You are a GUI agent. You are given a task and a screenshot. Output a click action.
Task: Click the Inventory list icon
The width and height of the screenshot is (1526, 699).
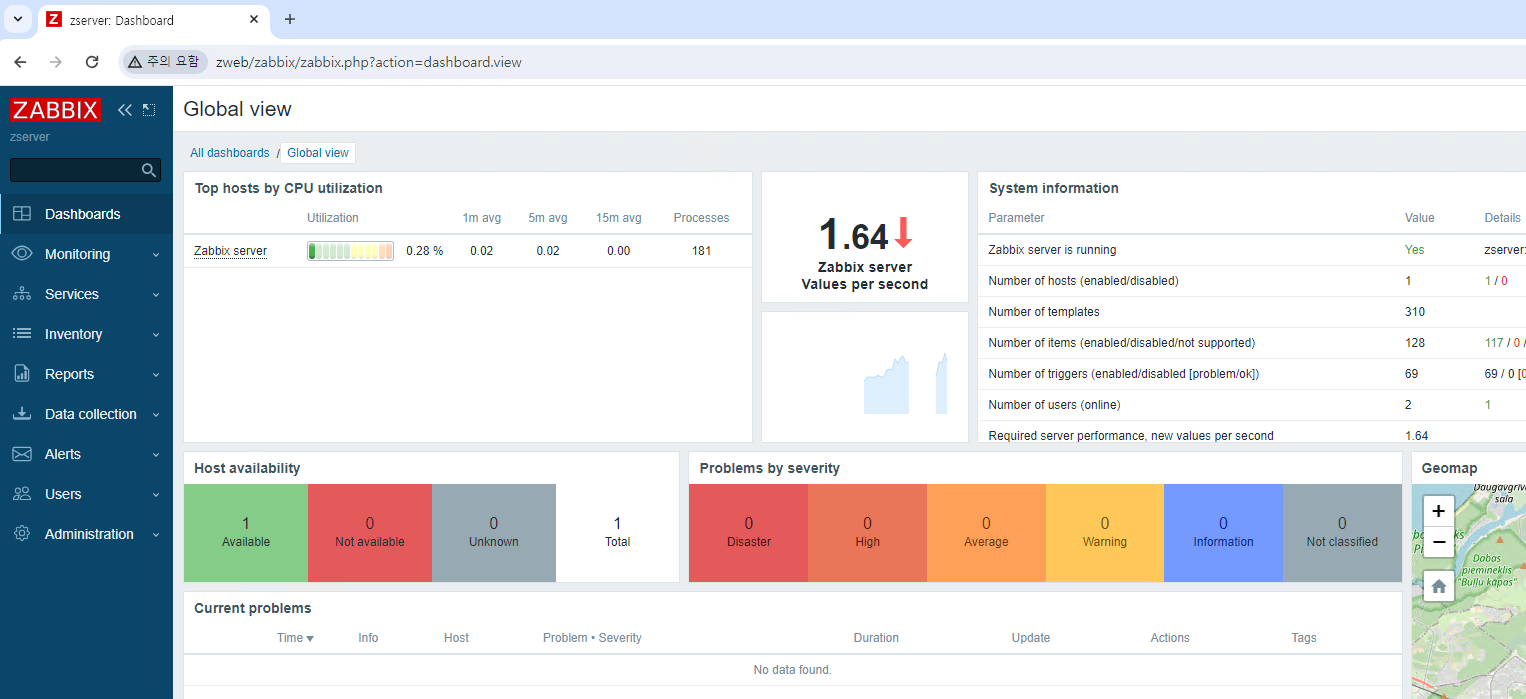click(22, 334)
